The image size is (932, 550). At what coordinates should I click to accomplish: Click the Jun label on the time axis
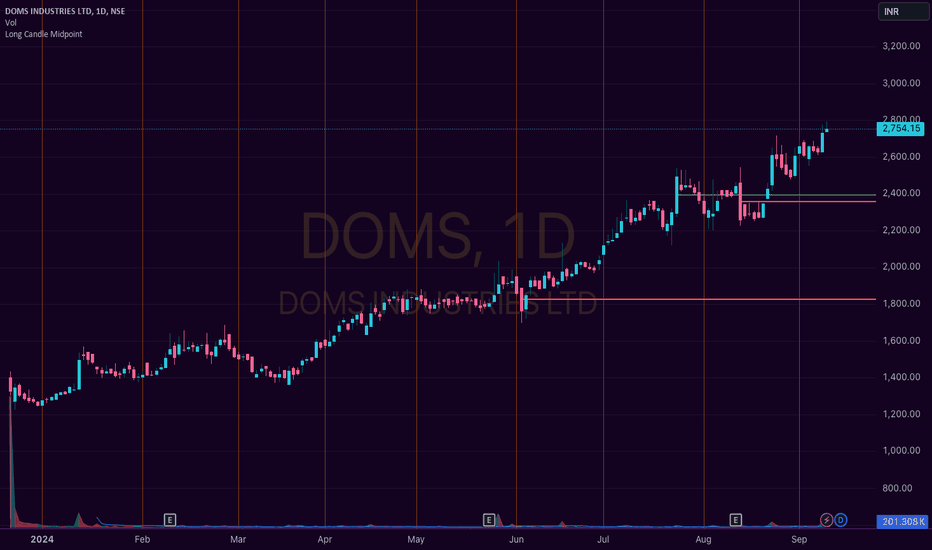tap(516, 539)
